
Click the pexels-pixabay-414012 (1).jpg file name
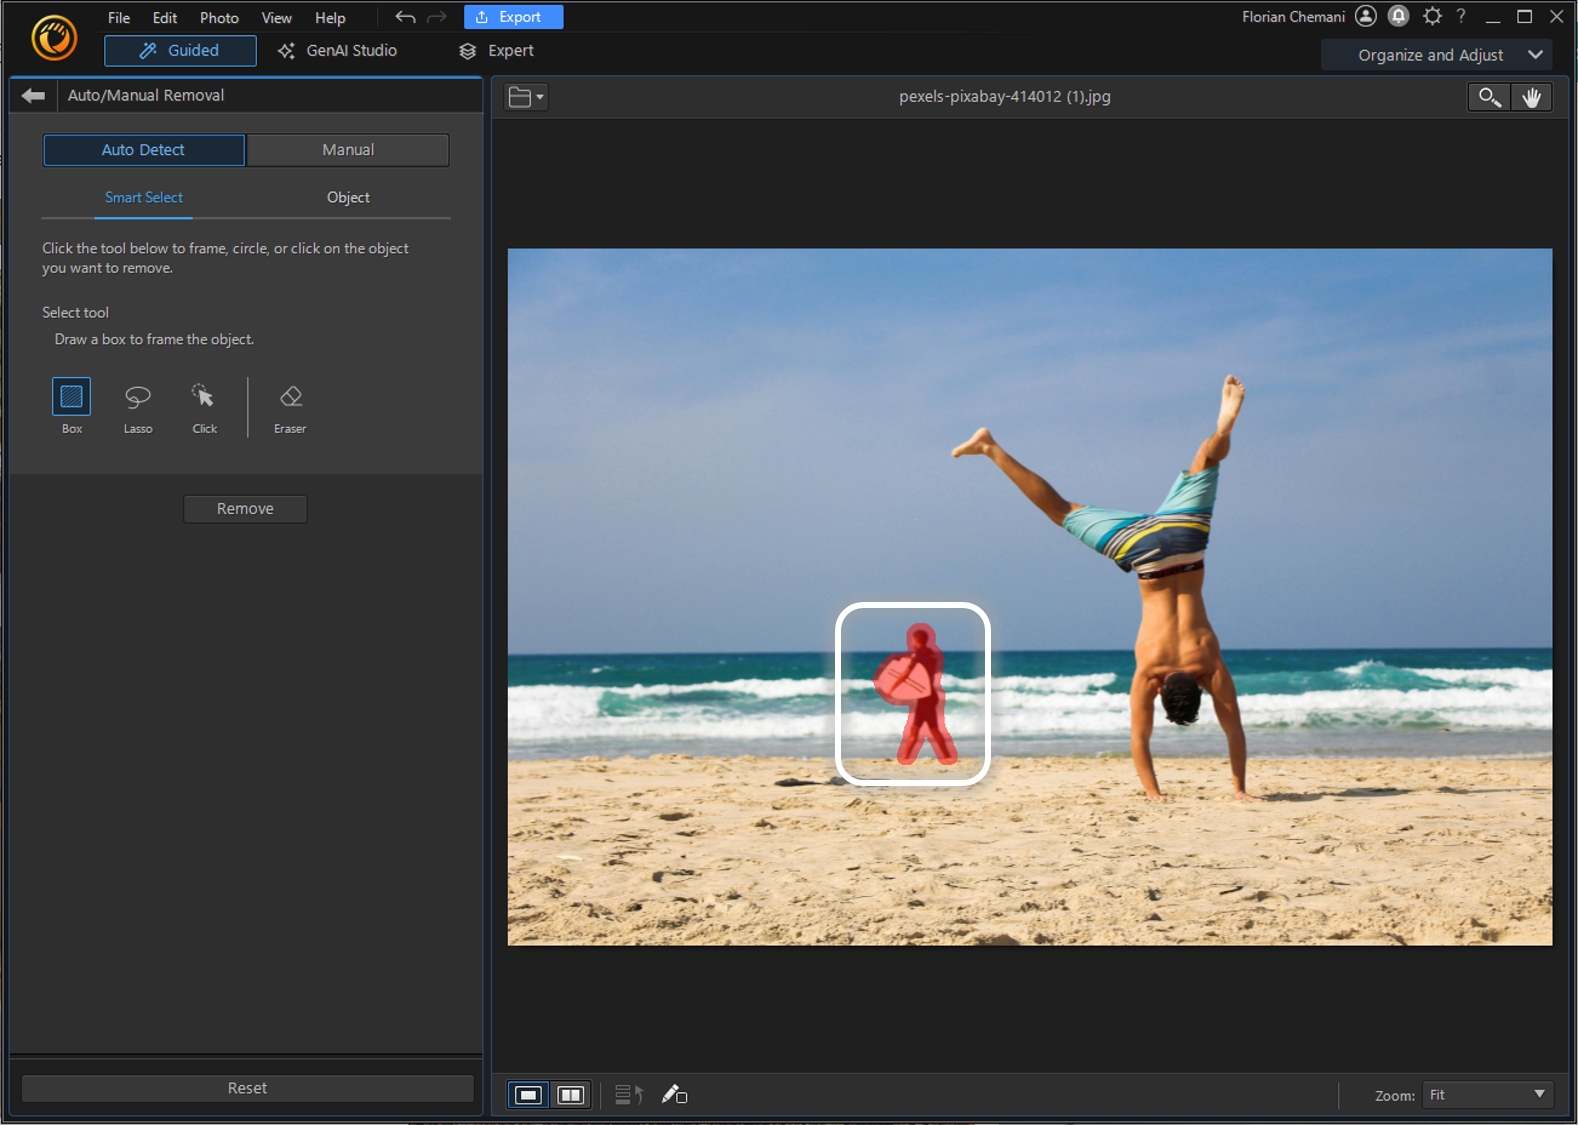pyautogui.click(x=1005, y=97)
